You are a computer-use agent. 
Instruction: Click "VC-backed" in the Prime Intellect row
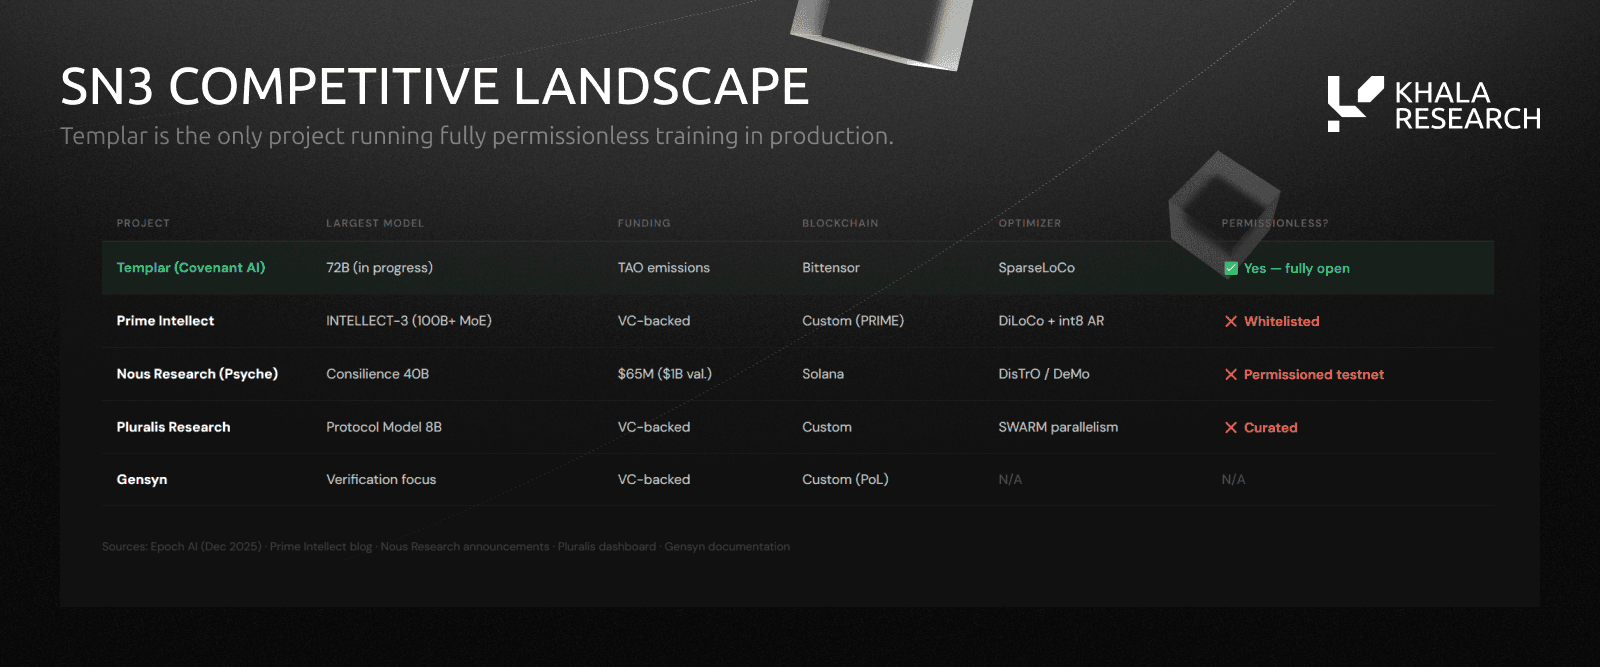coord(654,320)
